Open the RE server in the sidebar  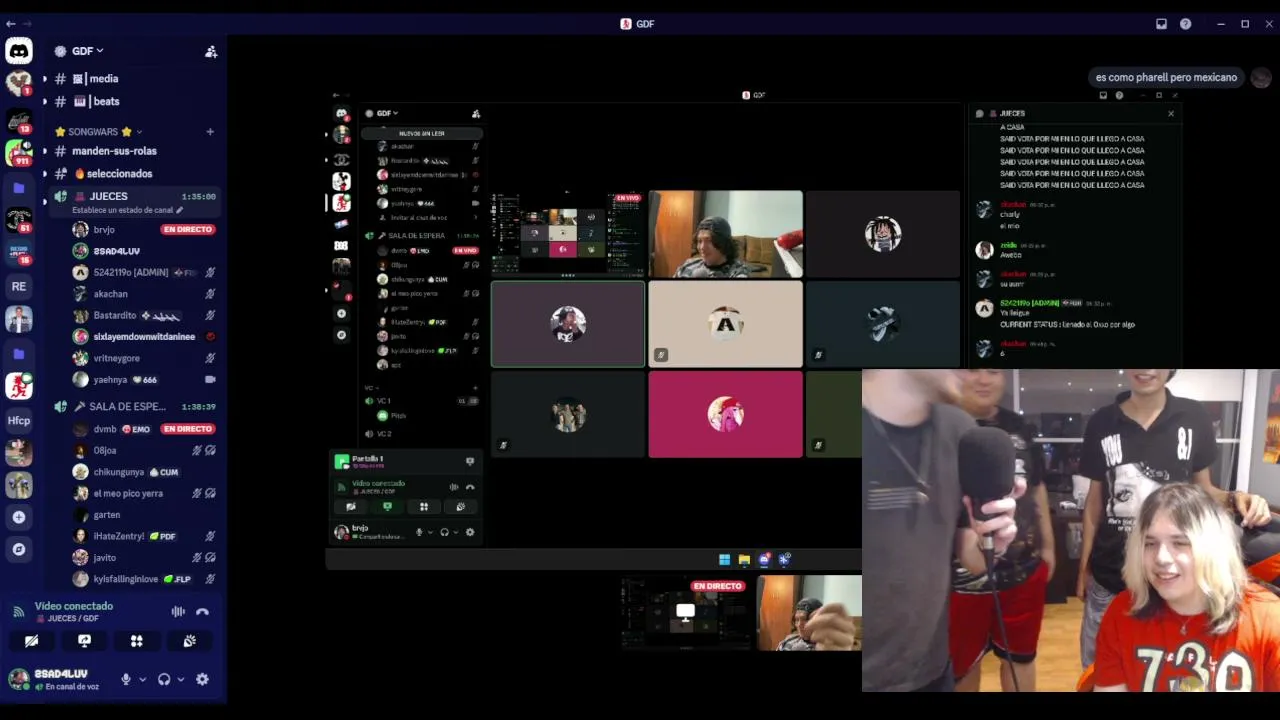pyautogui.click(x=19, y=286)
